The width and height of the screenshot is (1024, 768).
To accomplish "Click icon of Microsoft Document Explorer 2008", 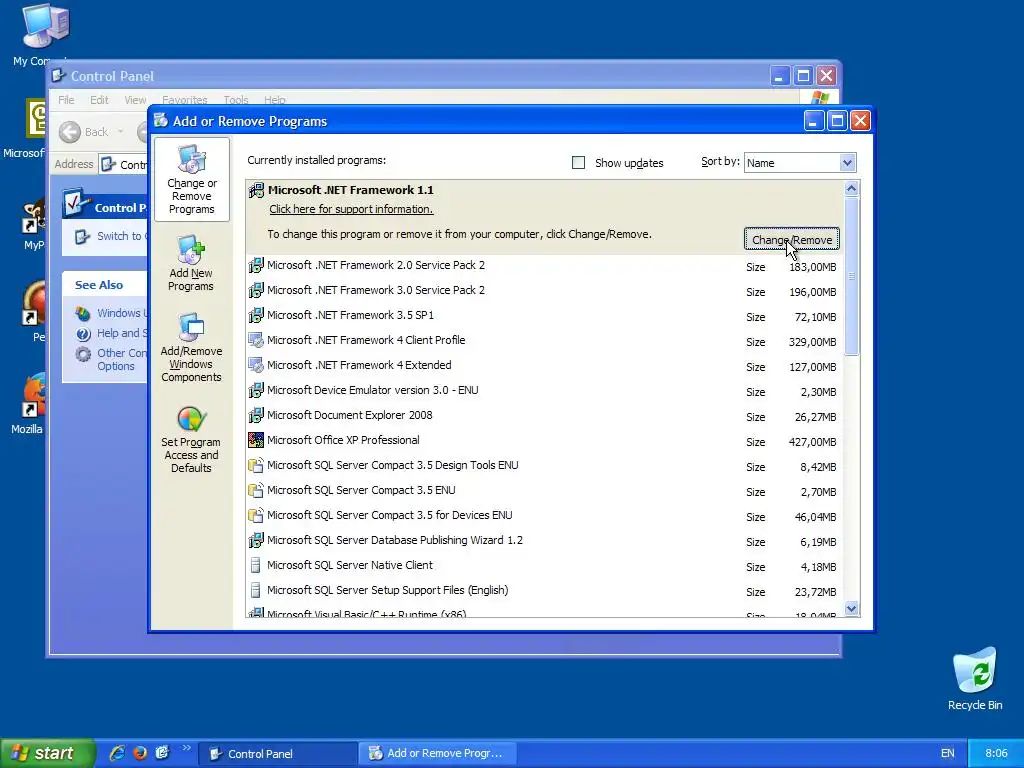I will pyautogui.click(x=256, y=415).
